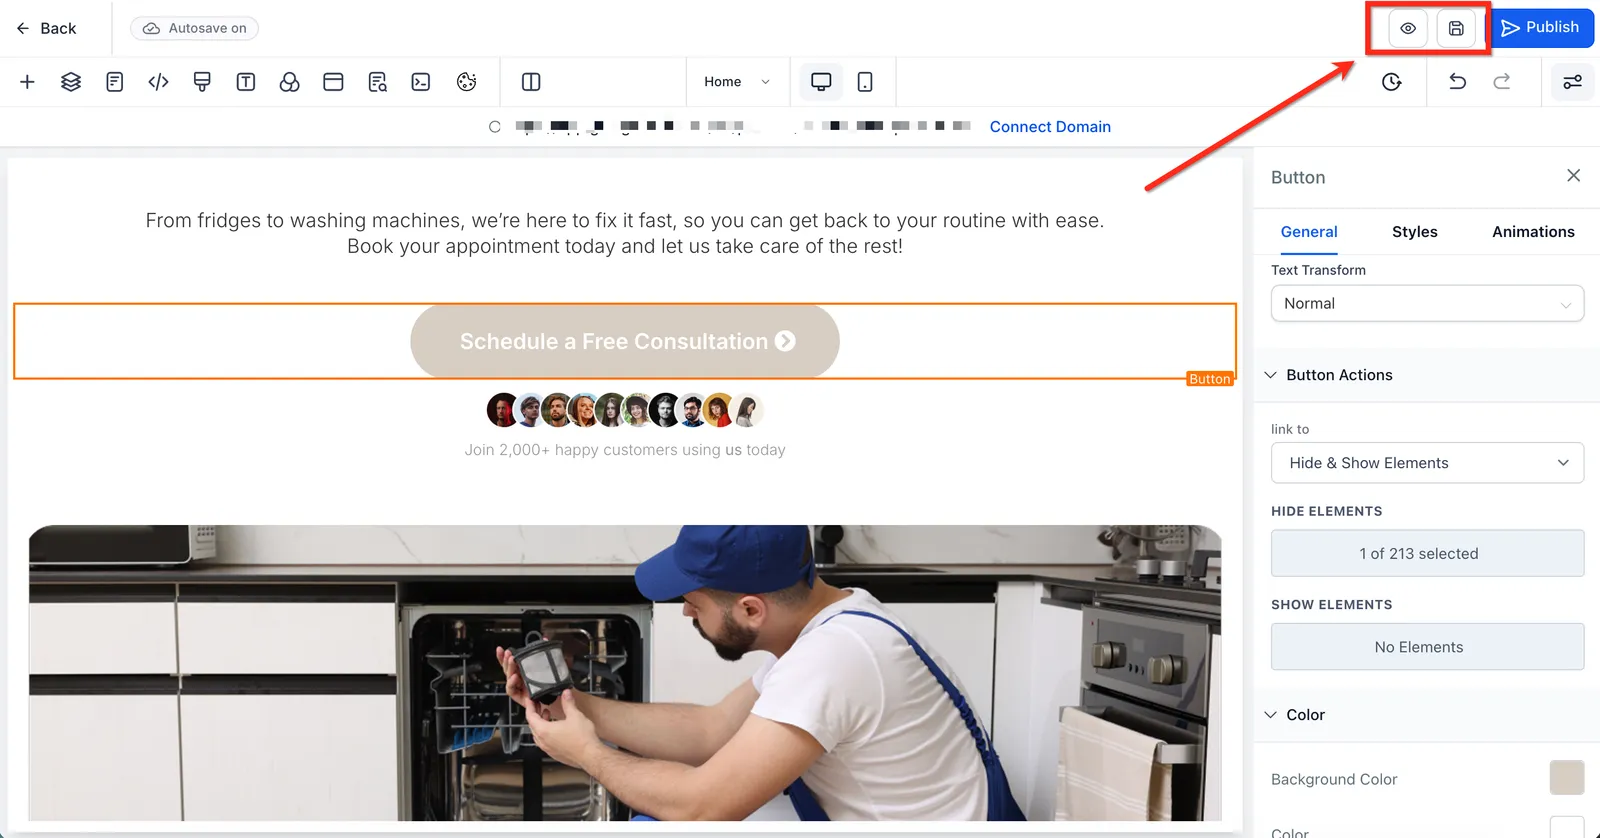Click the Background Color swatch
The height and width of the screenshot is (838, 1600).
pos(1566,778)
